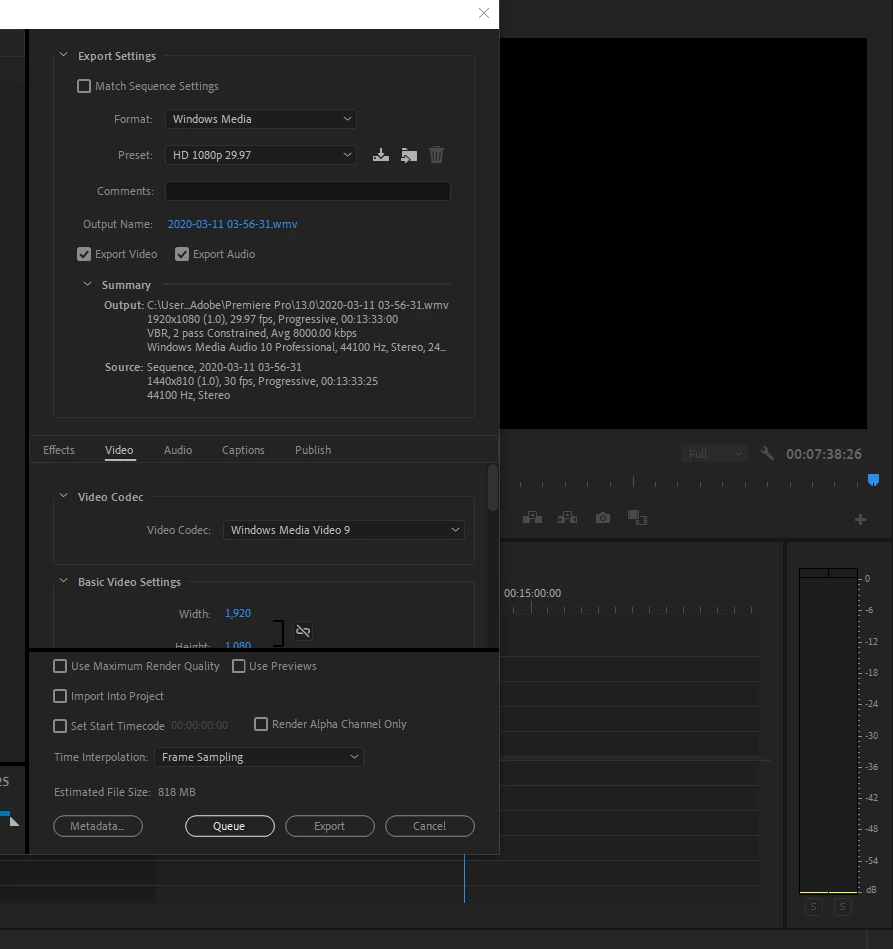Enable Match Sequence Settings checkbox

point(84,86)
